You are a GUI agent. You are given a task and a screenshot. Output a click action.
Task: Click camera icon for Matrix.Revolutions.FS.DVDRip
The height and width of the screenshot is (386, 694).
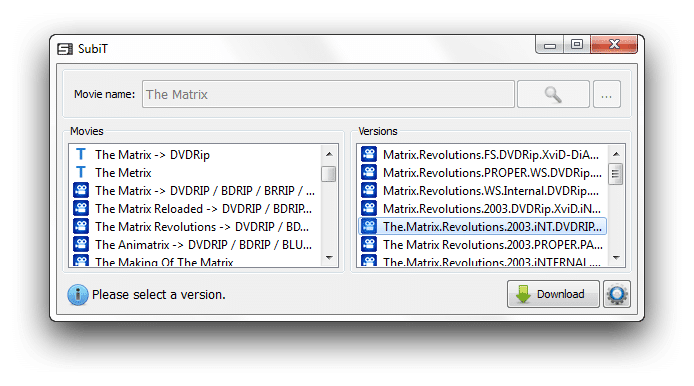pos(369,154)
